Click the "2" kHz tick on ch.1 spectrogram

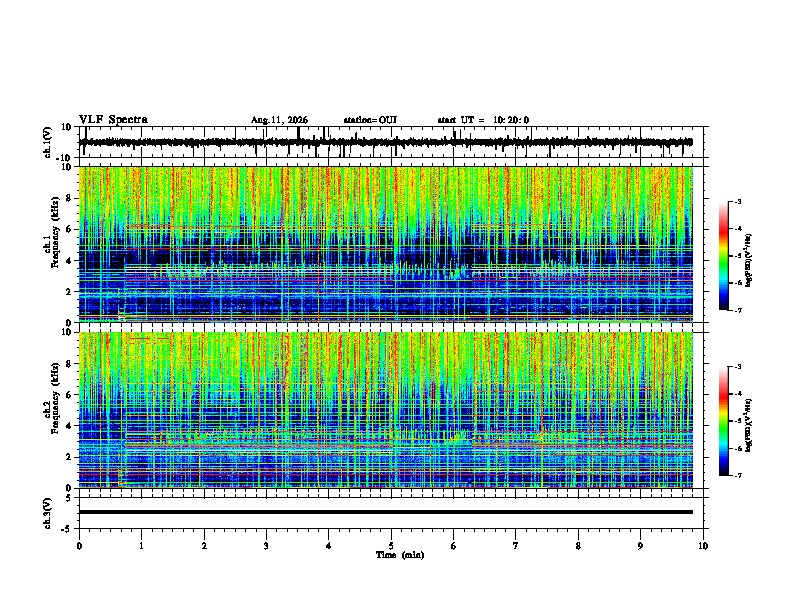(x=69, y=291)
